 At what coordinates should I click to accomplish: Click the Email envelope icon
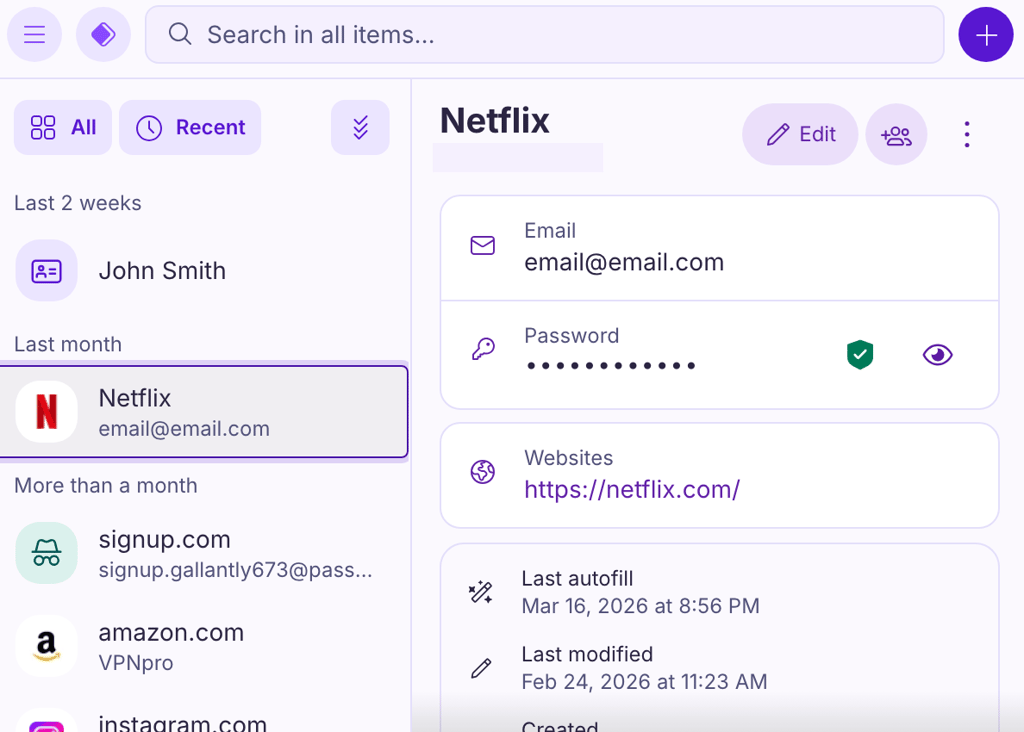point(483,246)
